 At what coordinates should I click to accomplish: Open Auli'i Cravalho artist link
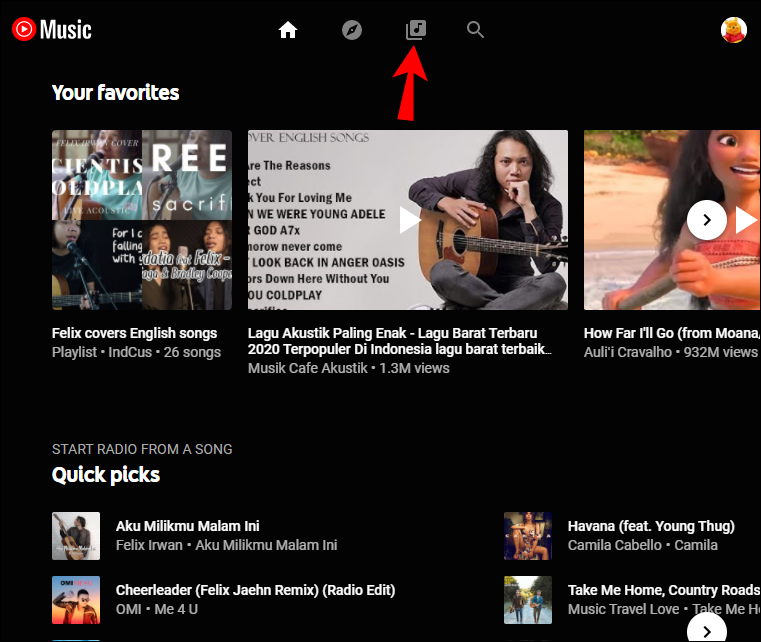(x=628, y=352)
